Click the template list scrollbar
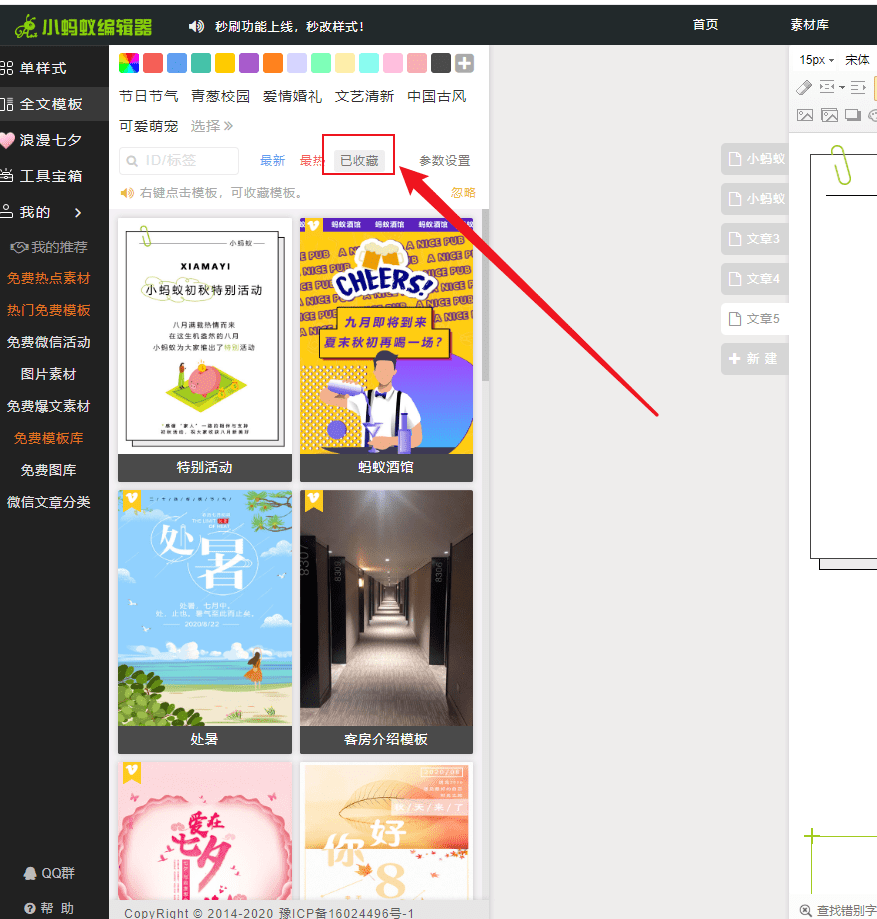Image resolution: width=877 pixels, height=919 pixels. point(485,296)
